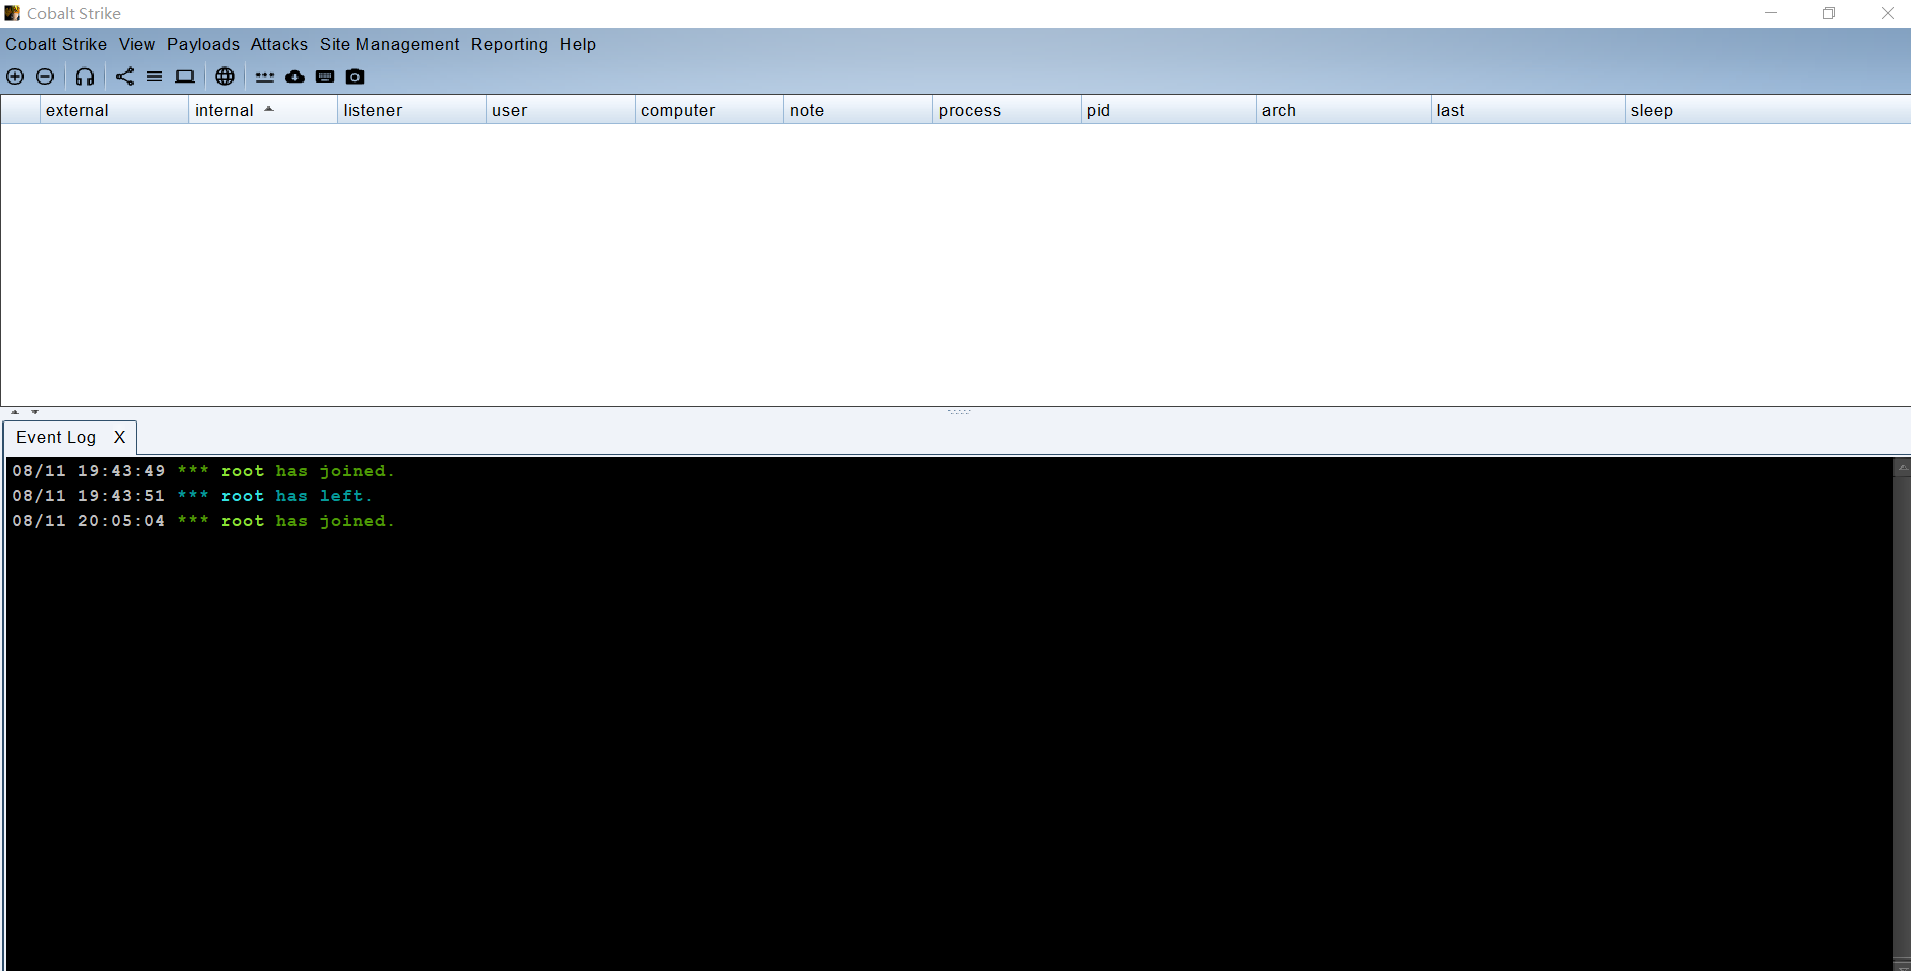Sort sessions by computer column

pyautogui.click(x=709, y=110)
